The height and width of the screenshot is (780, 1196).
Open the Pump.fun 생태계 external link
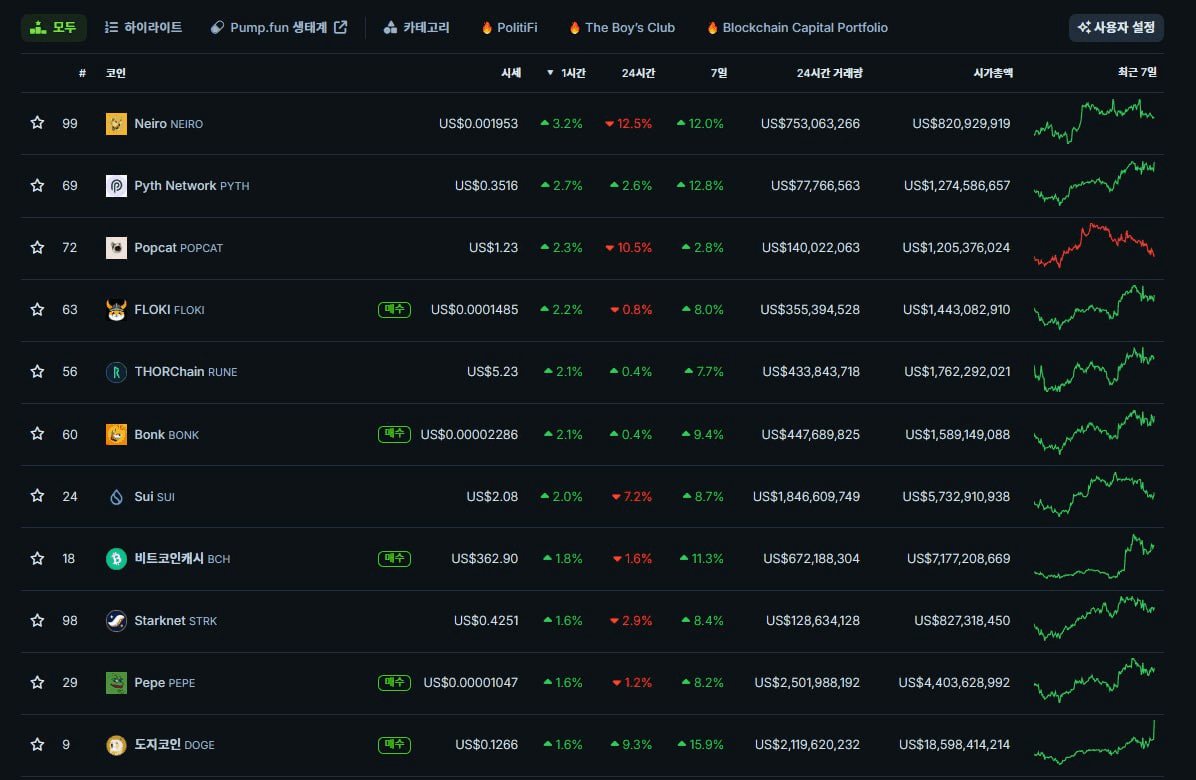pyautogui.click(x=279, y=27)
